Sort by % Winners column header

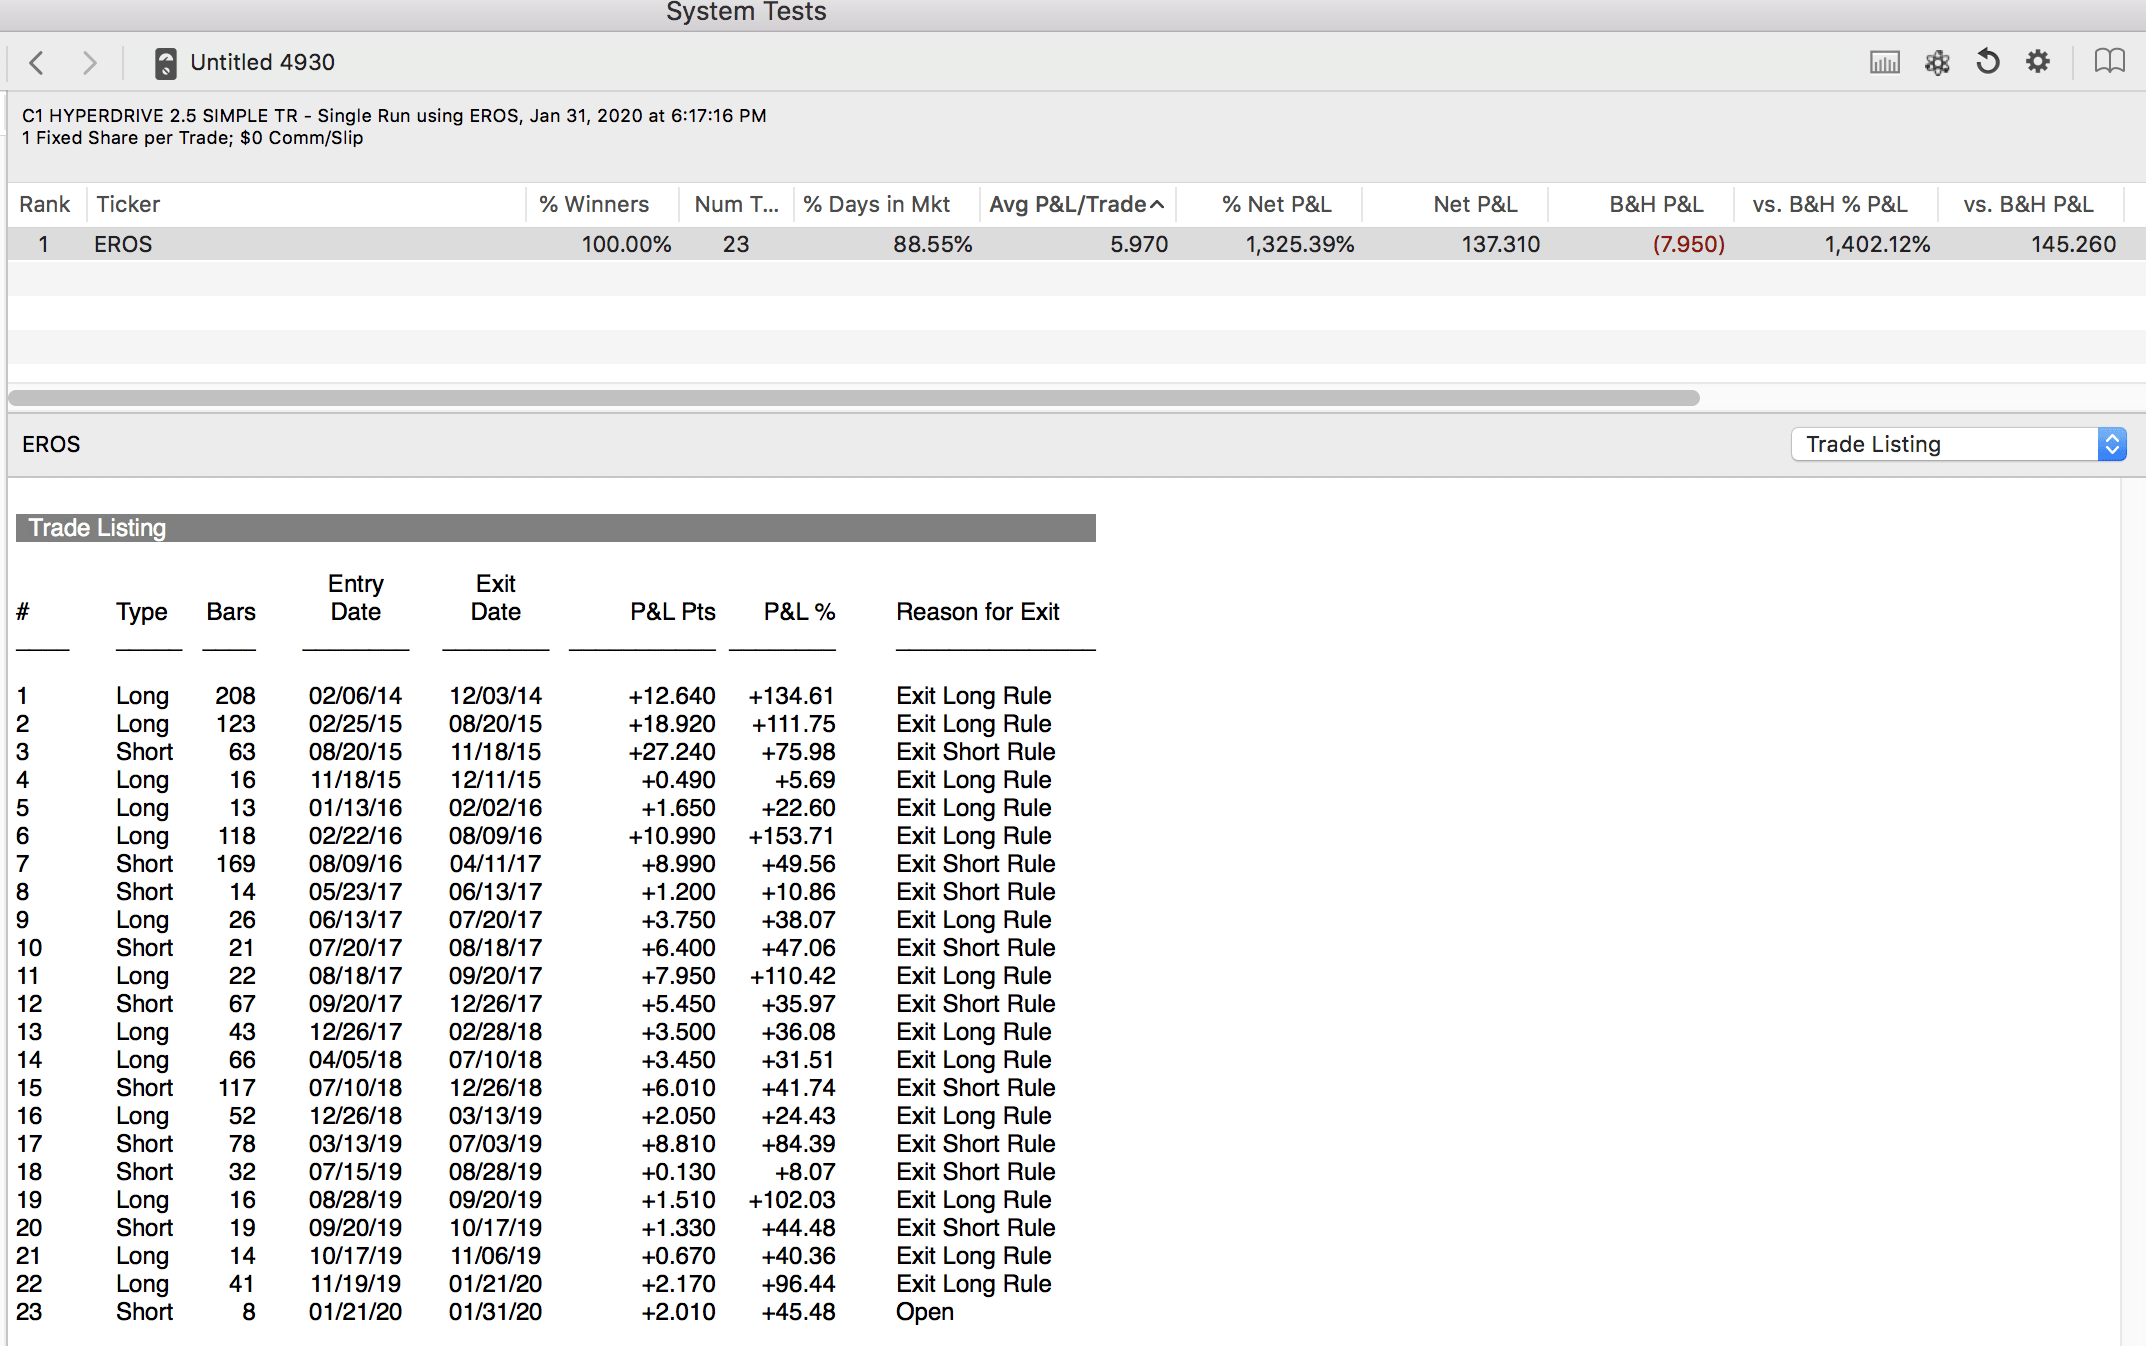[594, 204]
